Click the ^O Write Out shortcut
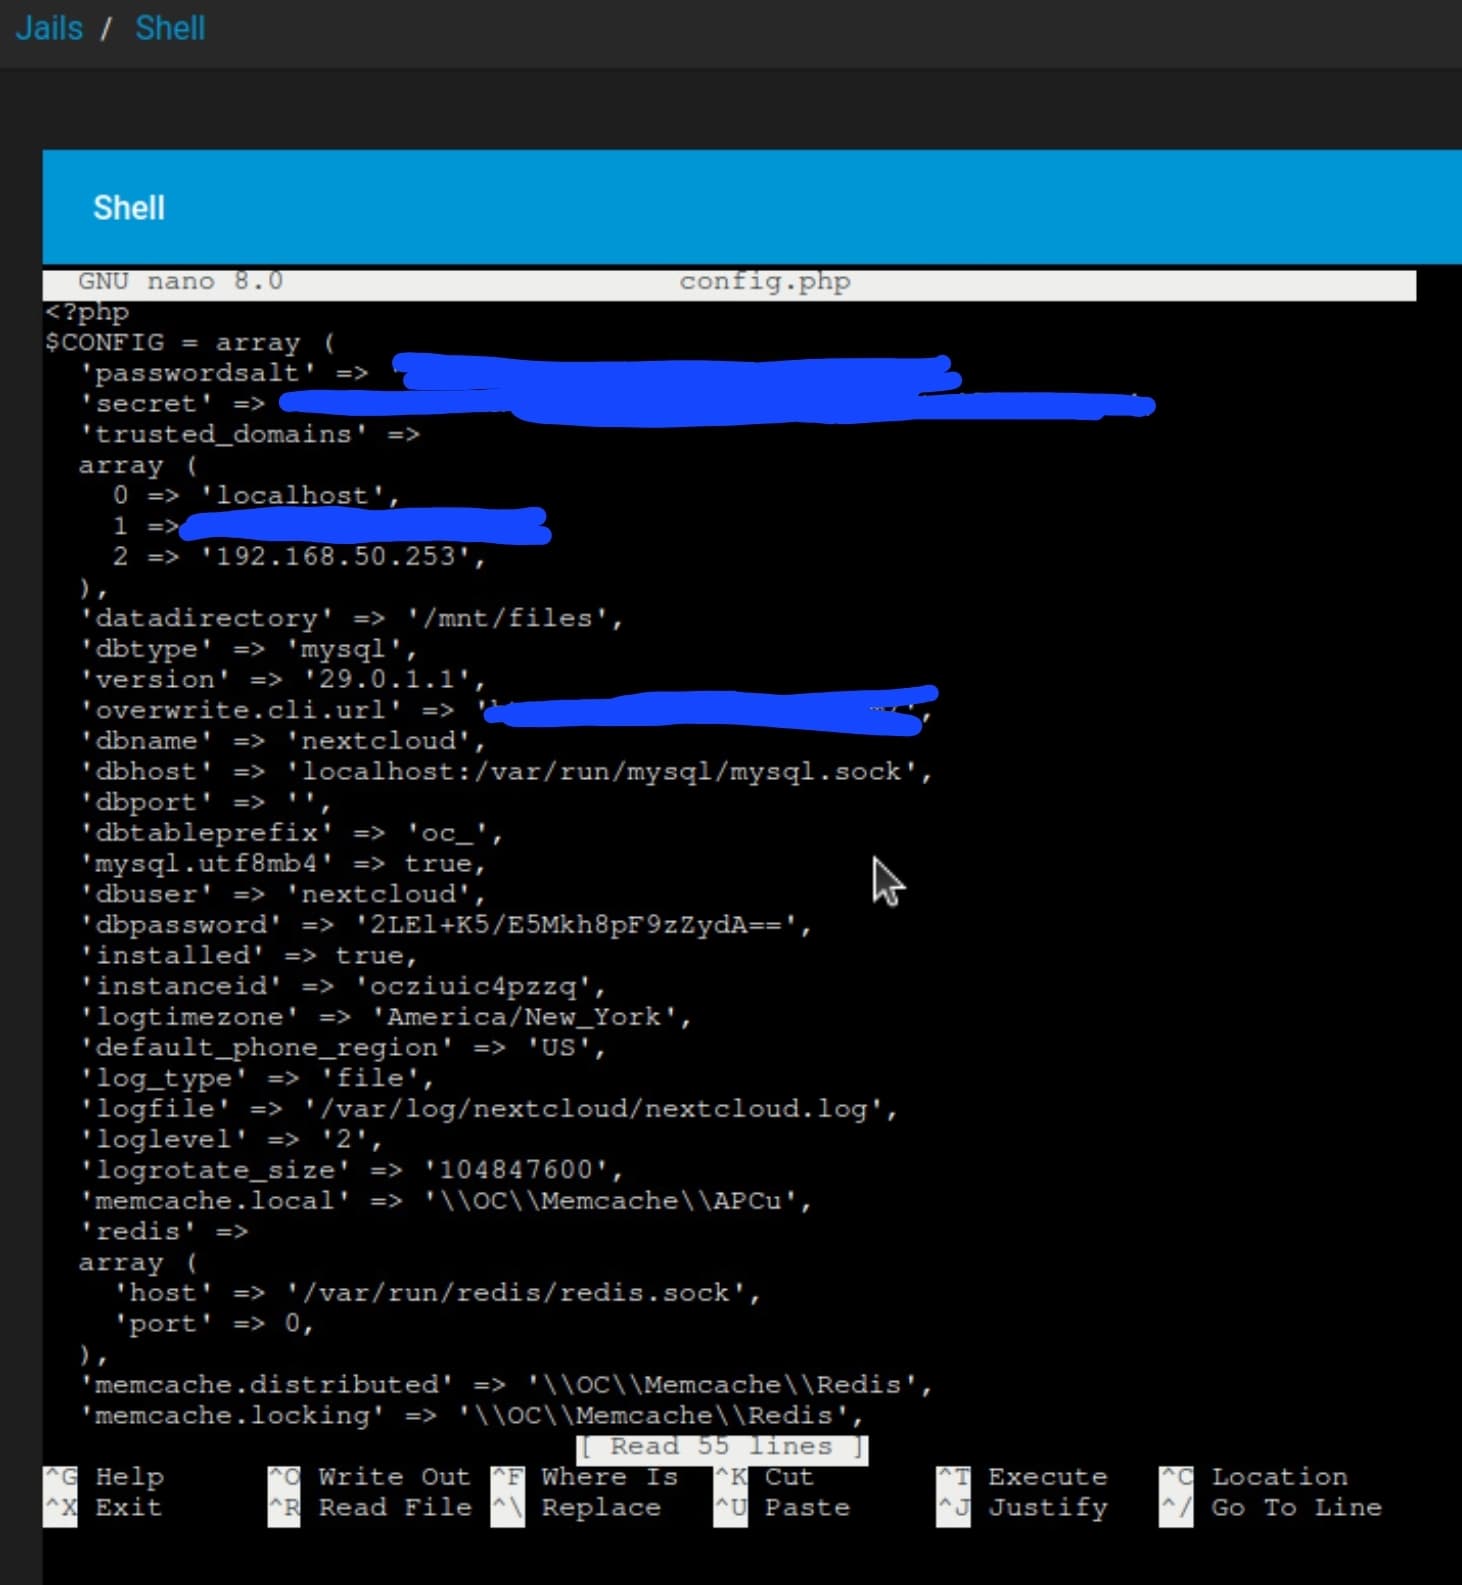Viewport: 1462px width, 1585px height. click(369, 1477)
